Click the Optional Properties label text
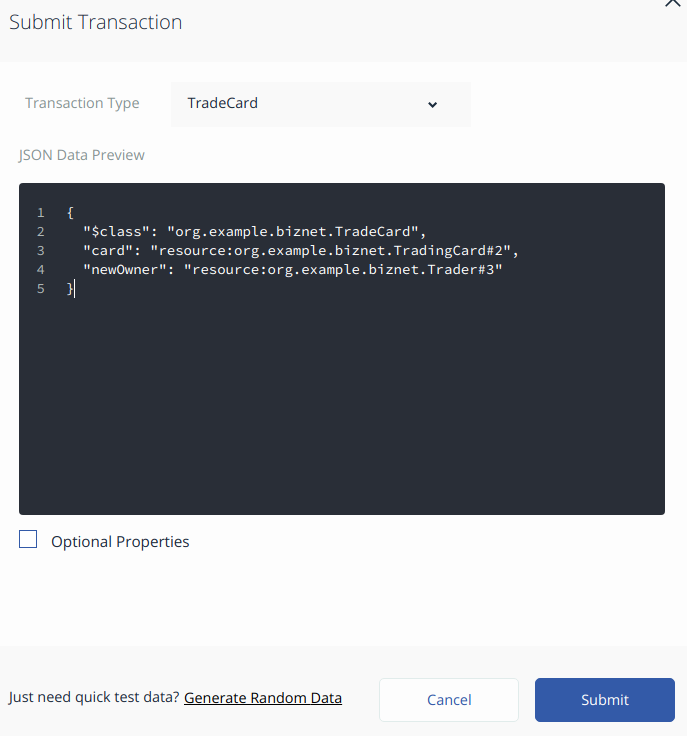This screenshot has height=736, width=687. pyautogui.click(x=120, y=542)
